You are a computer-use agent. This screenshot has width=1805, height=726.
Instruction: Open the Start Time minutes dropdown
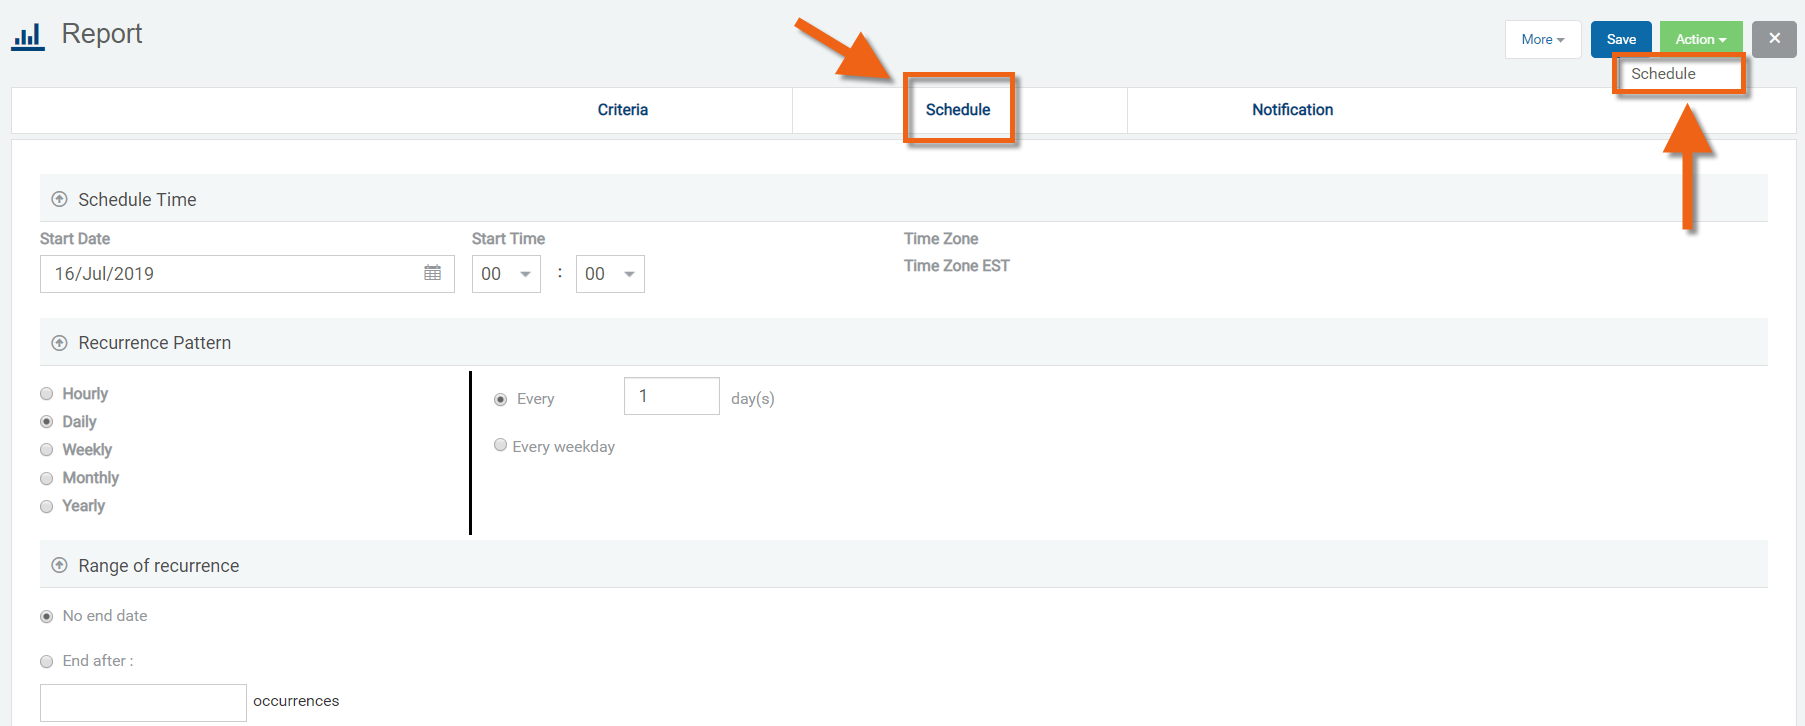pos(610,274)
